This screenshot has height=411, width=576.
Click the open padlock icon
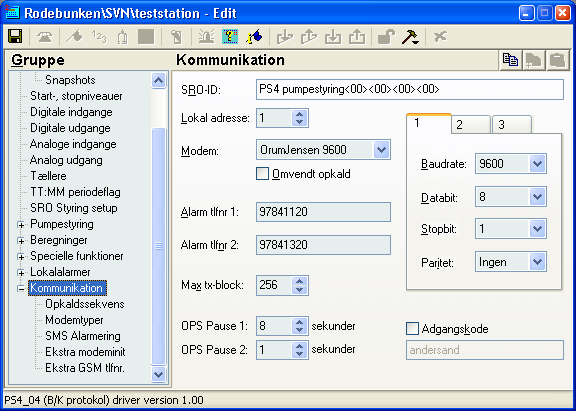pos(386,37)
